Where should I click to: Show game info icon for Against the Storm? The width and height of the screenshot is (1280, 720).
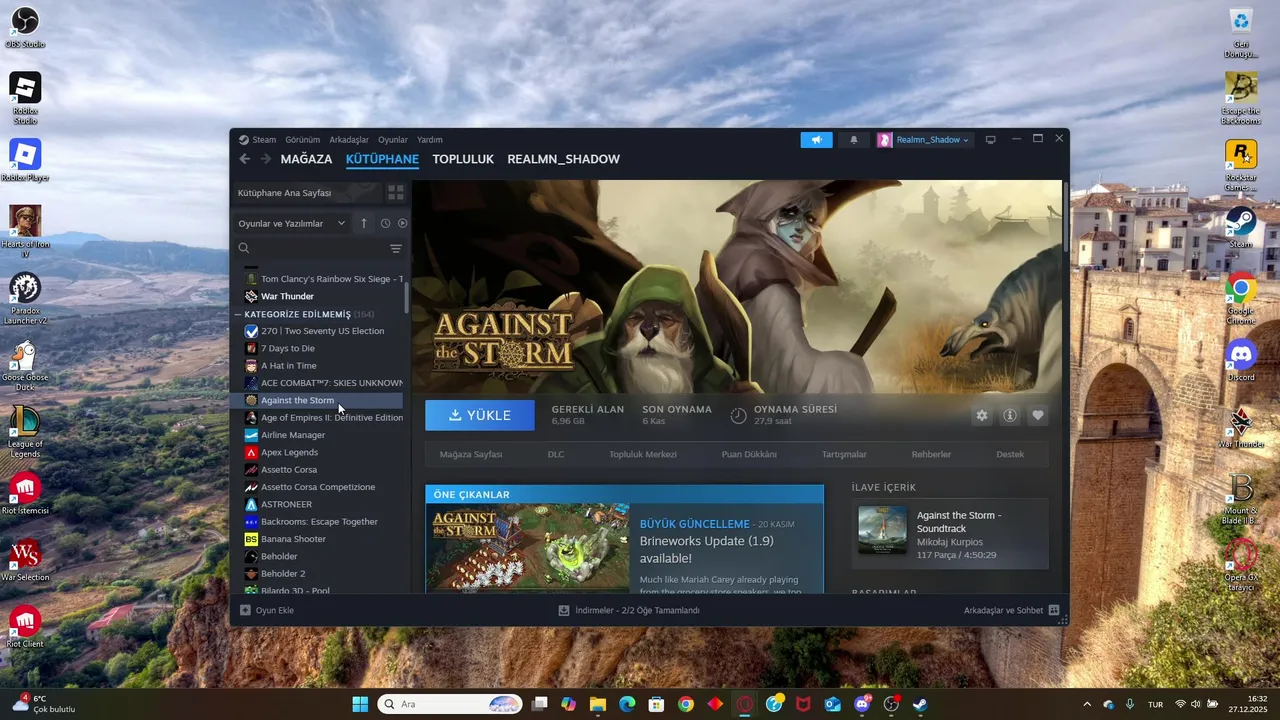[x=1010, y=415]
